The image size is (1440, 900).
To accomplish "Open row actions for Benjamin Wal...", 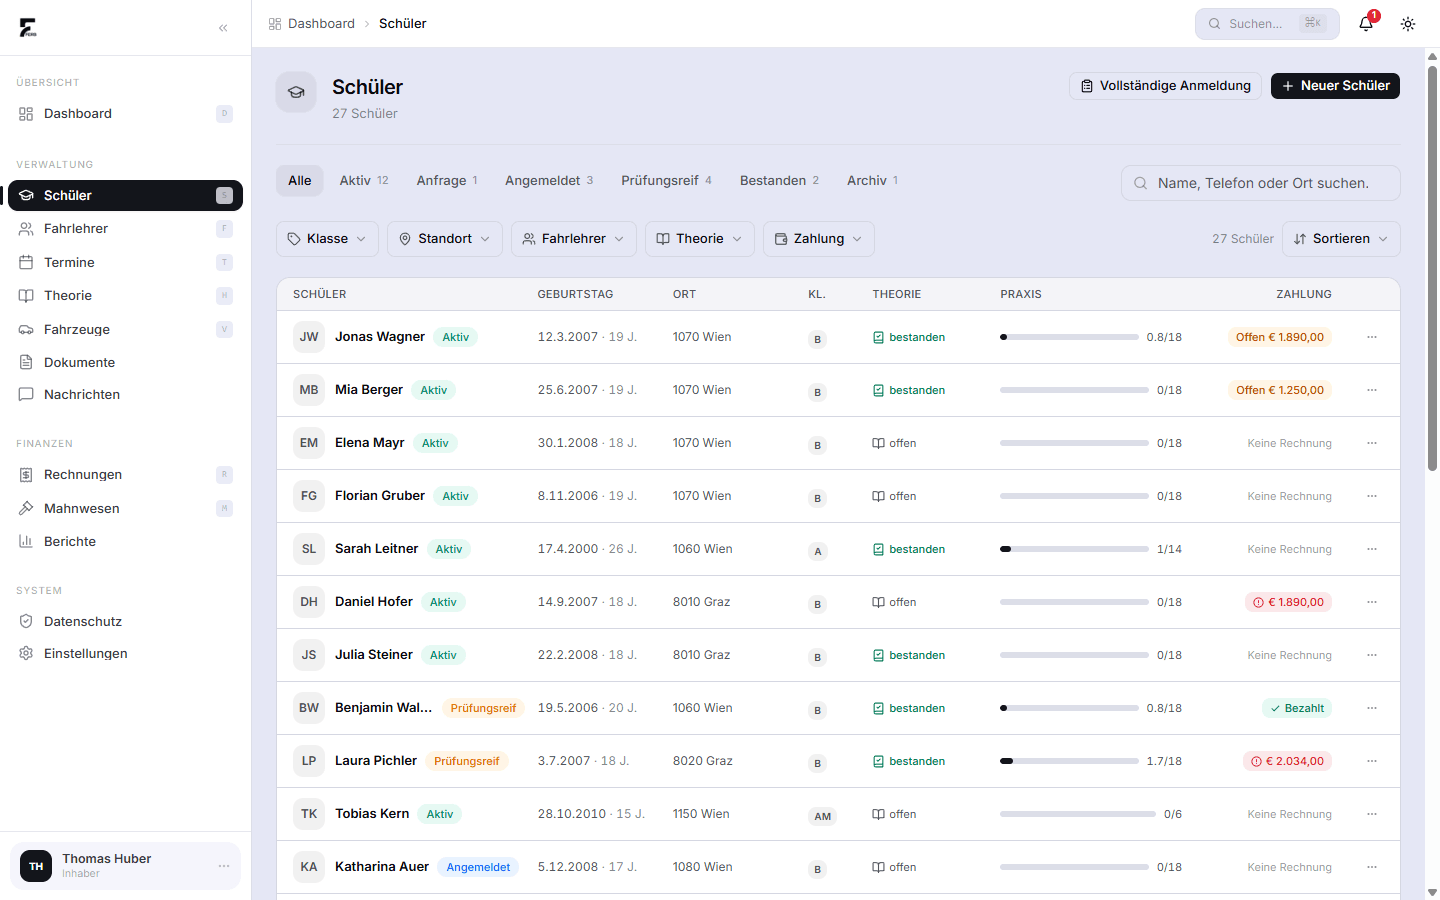I will click(1372, 708).
